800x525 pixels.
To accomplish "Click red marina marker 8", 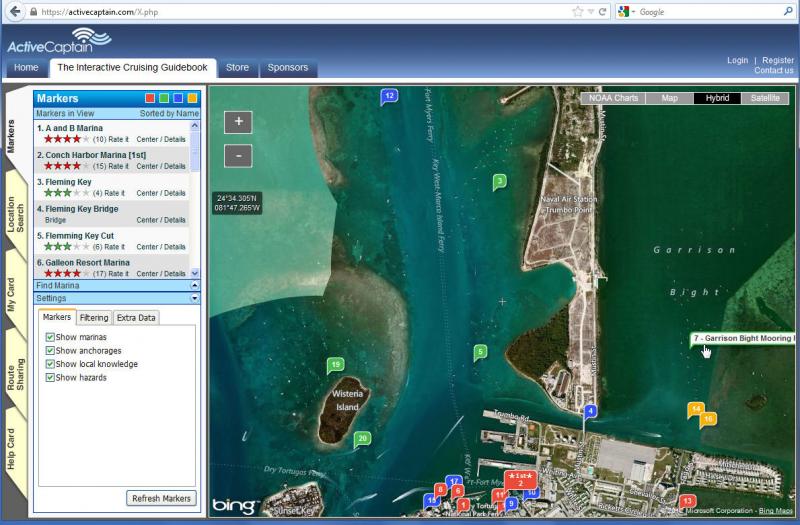I will [440, 490].
